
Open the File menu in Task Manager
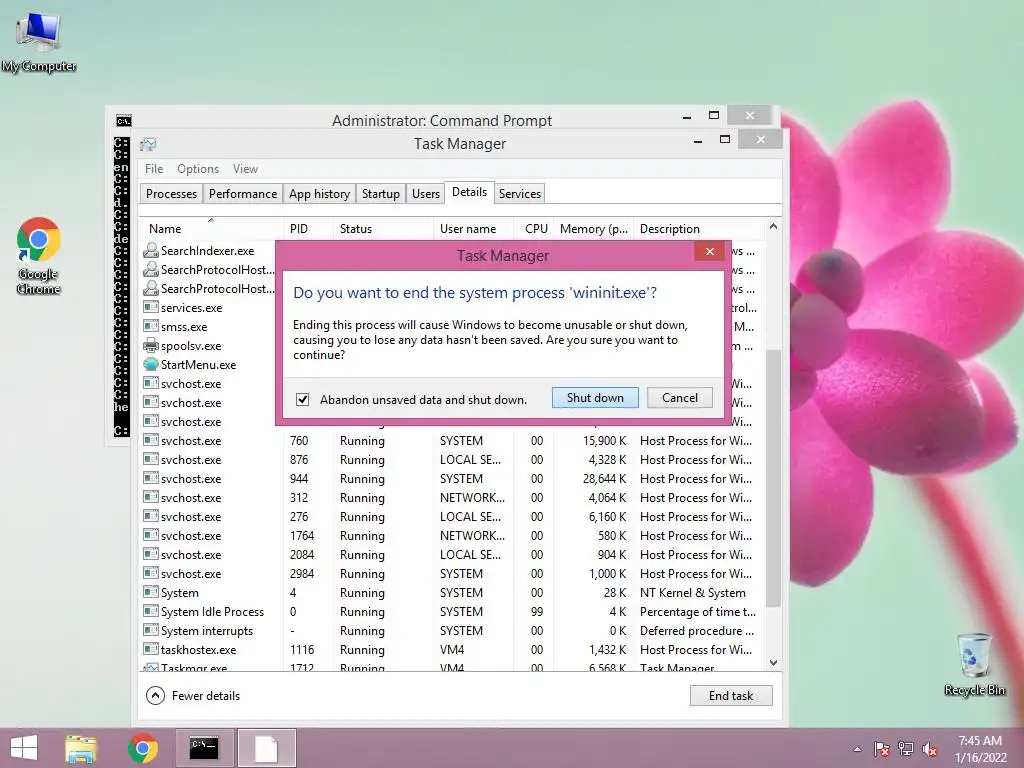click(x=154, y=168)
